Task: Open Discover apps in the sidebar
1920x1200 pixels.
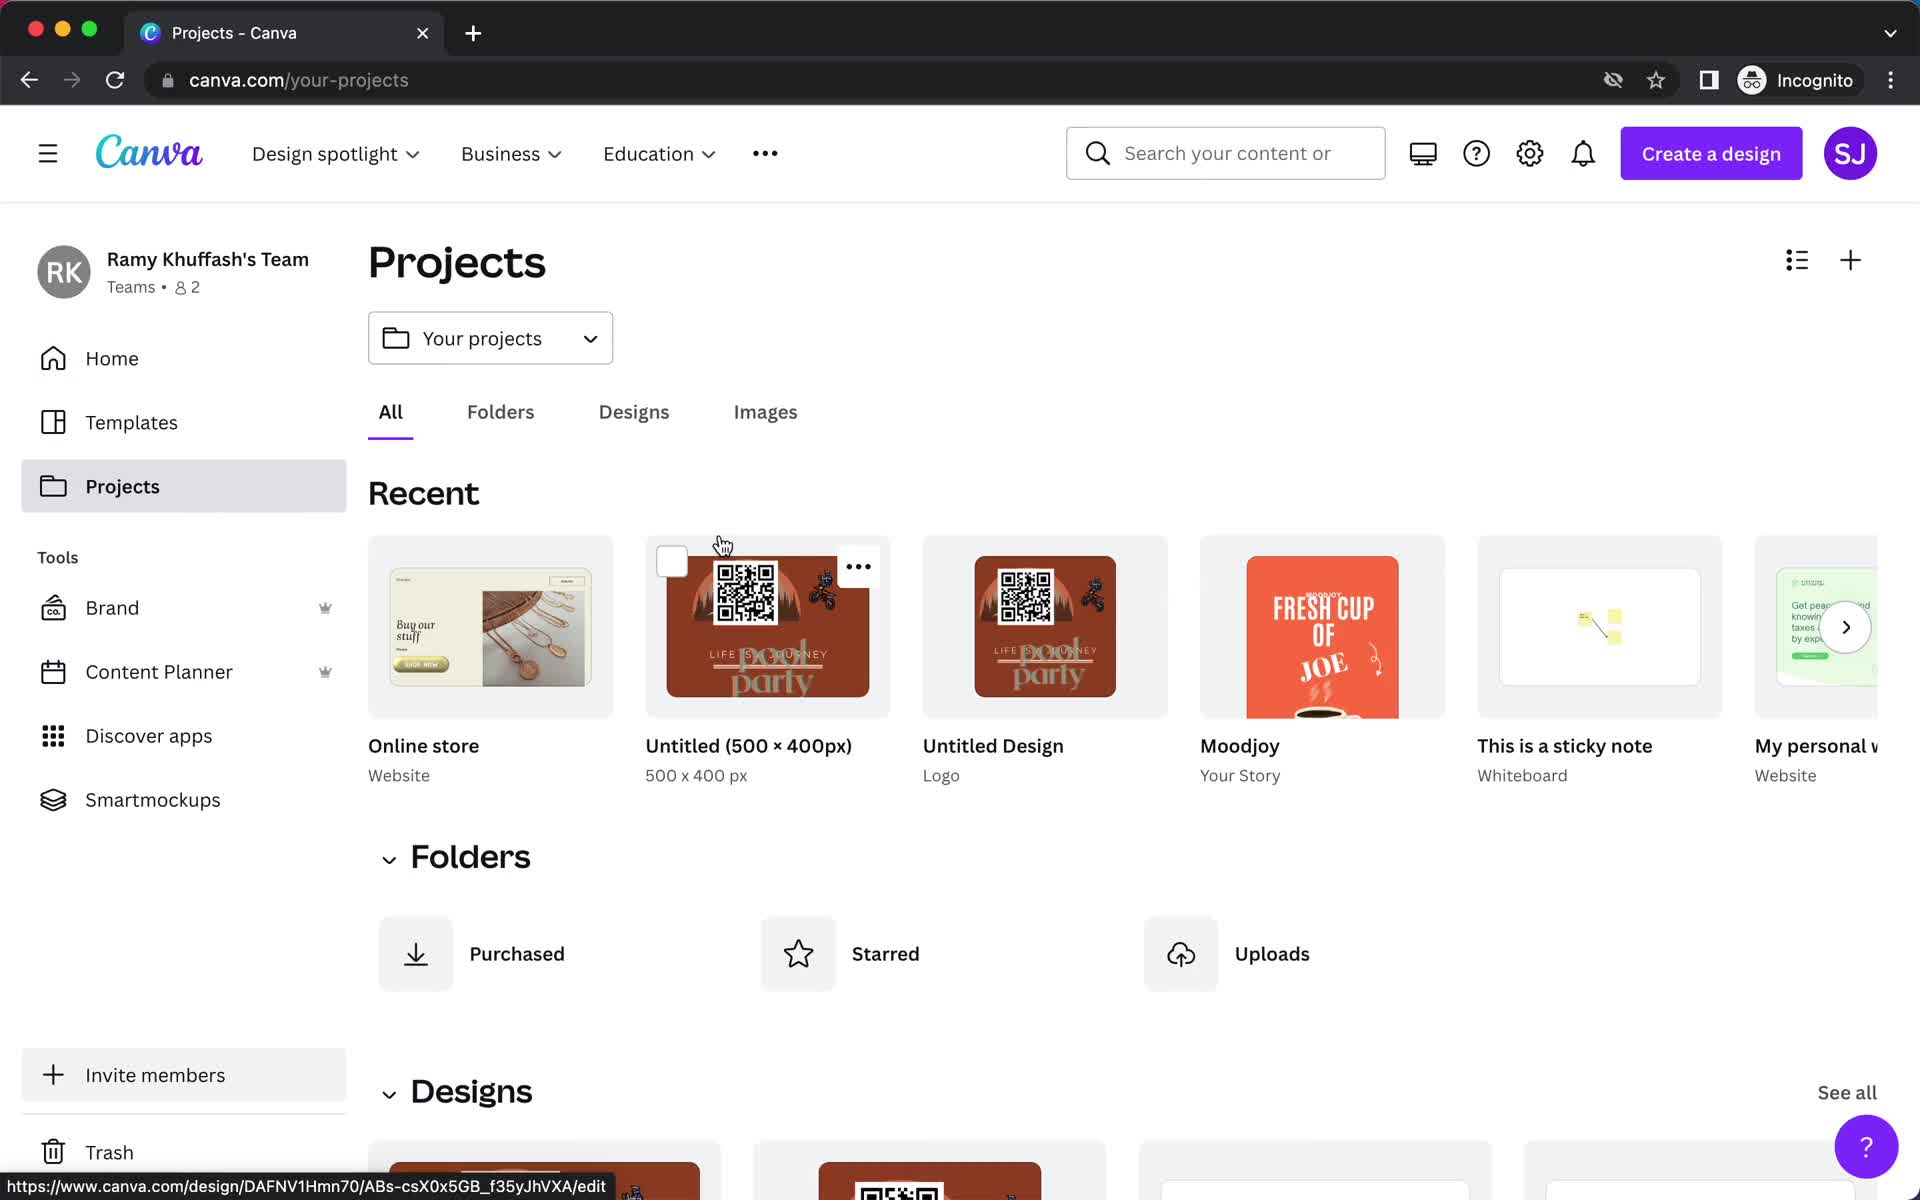Action: [184, 736]
